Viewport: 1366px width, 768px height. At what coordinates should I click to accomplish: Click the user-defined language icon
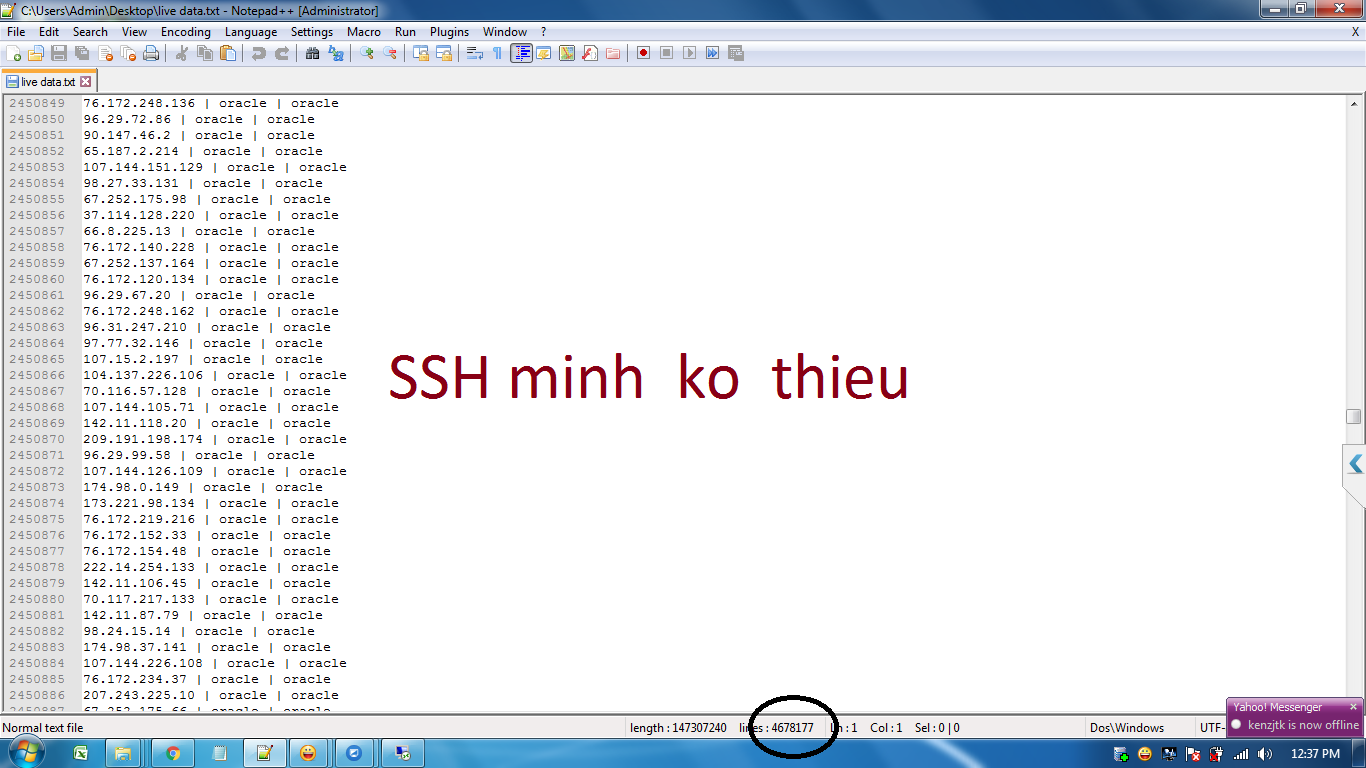pyautogui.click(x=544, y=53)
